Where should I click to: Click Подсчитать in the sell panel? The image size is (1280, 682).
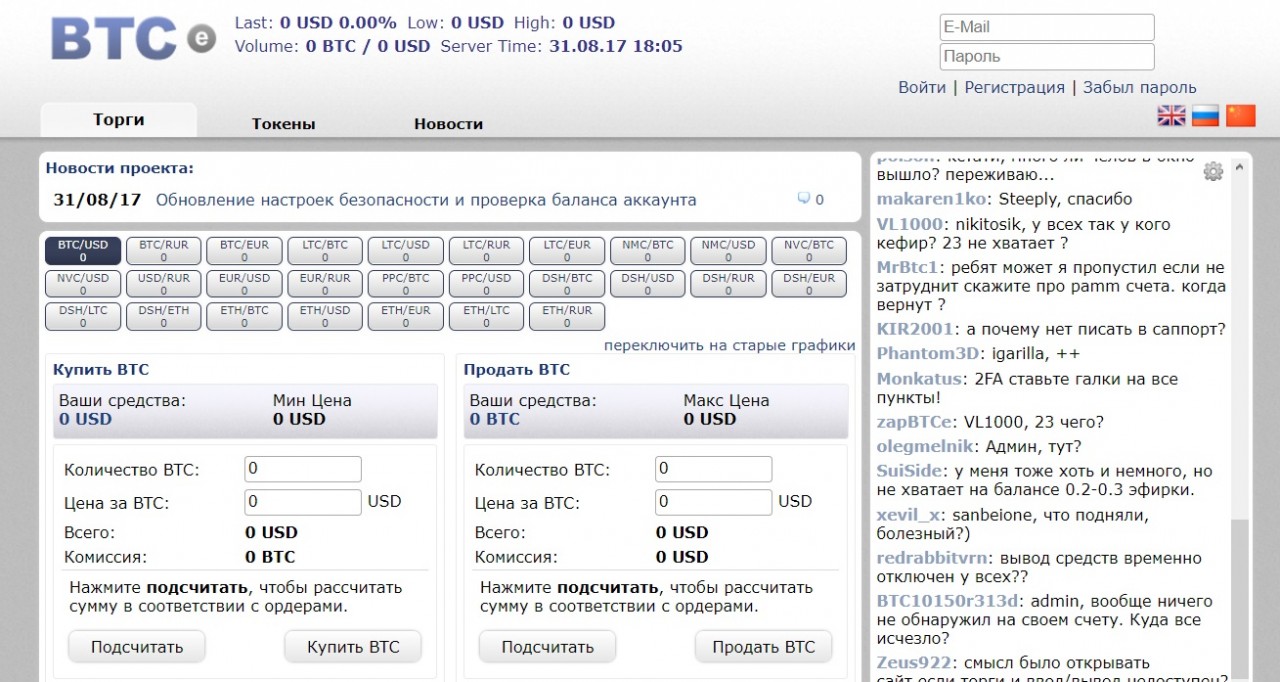548,647
